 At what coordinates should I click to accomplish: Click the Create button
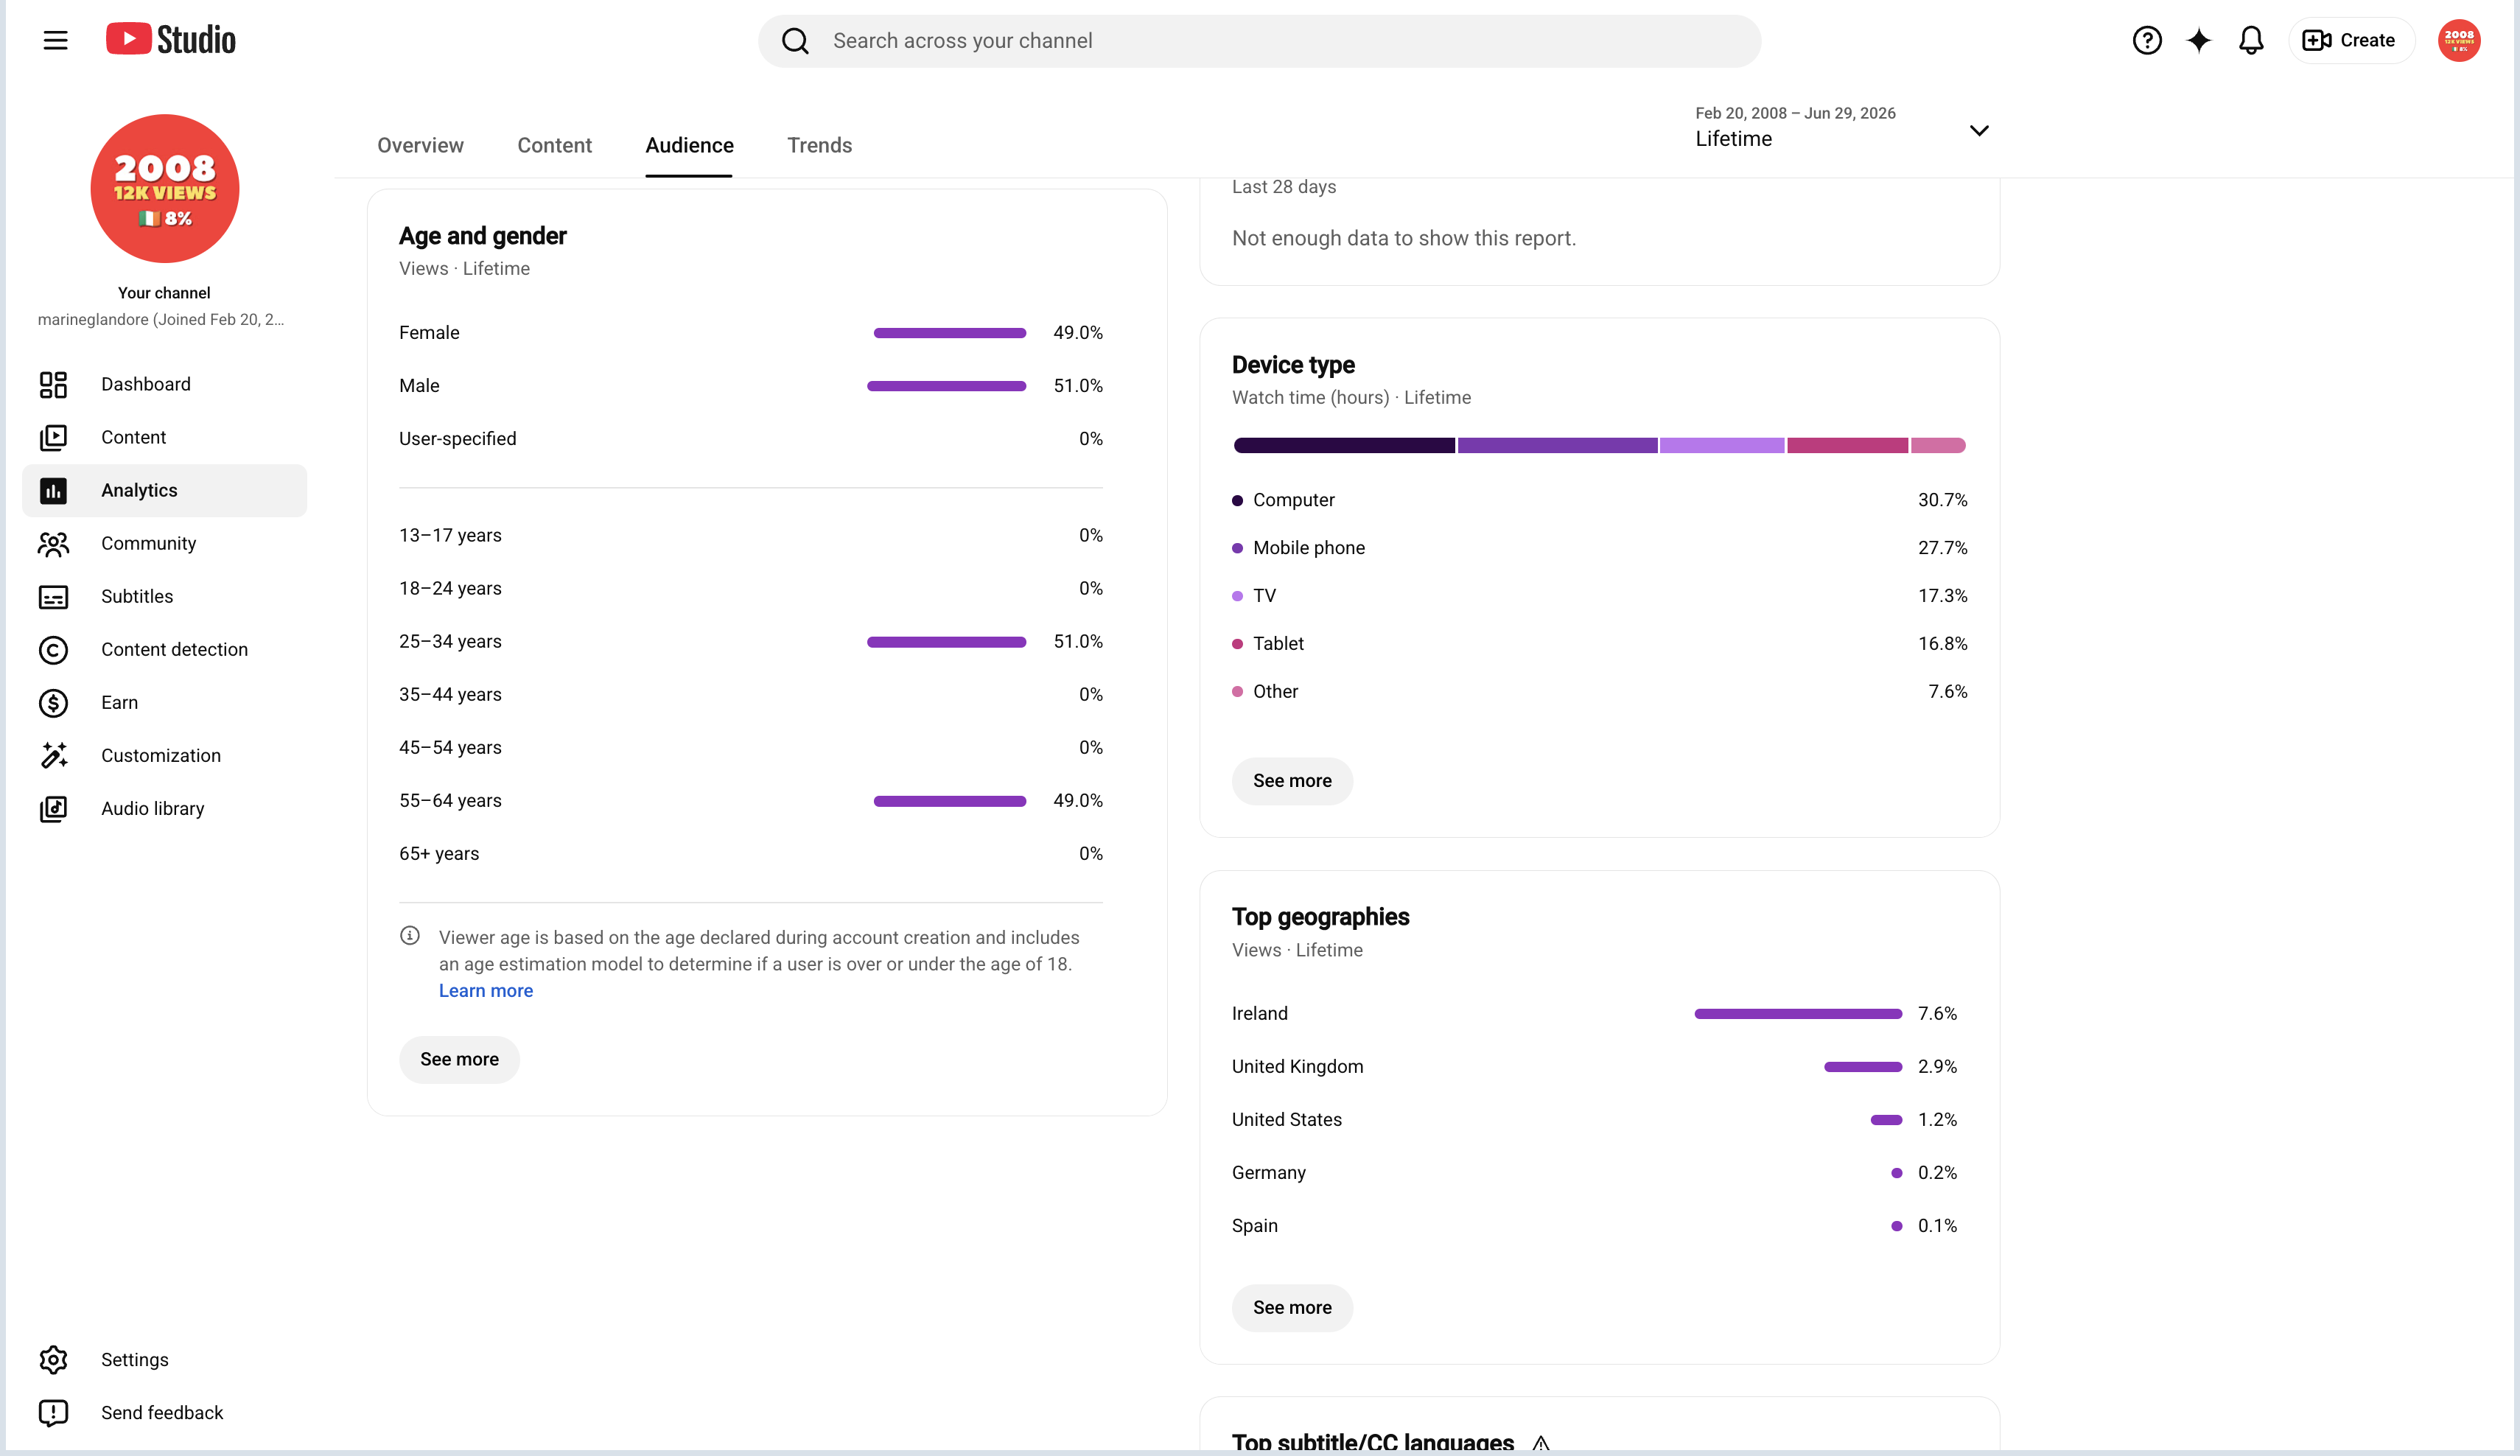[x=2350, y=40]
